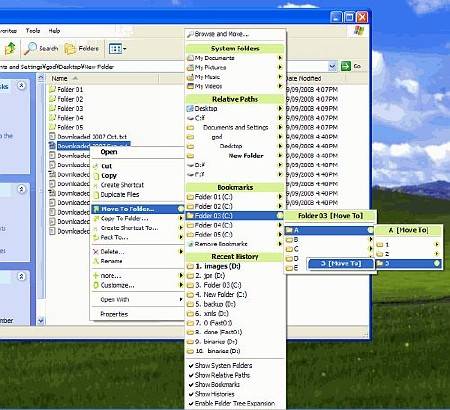
Task: Select 5. backup (D:) history entry
Action: click(x=235, y=304)
